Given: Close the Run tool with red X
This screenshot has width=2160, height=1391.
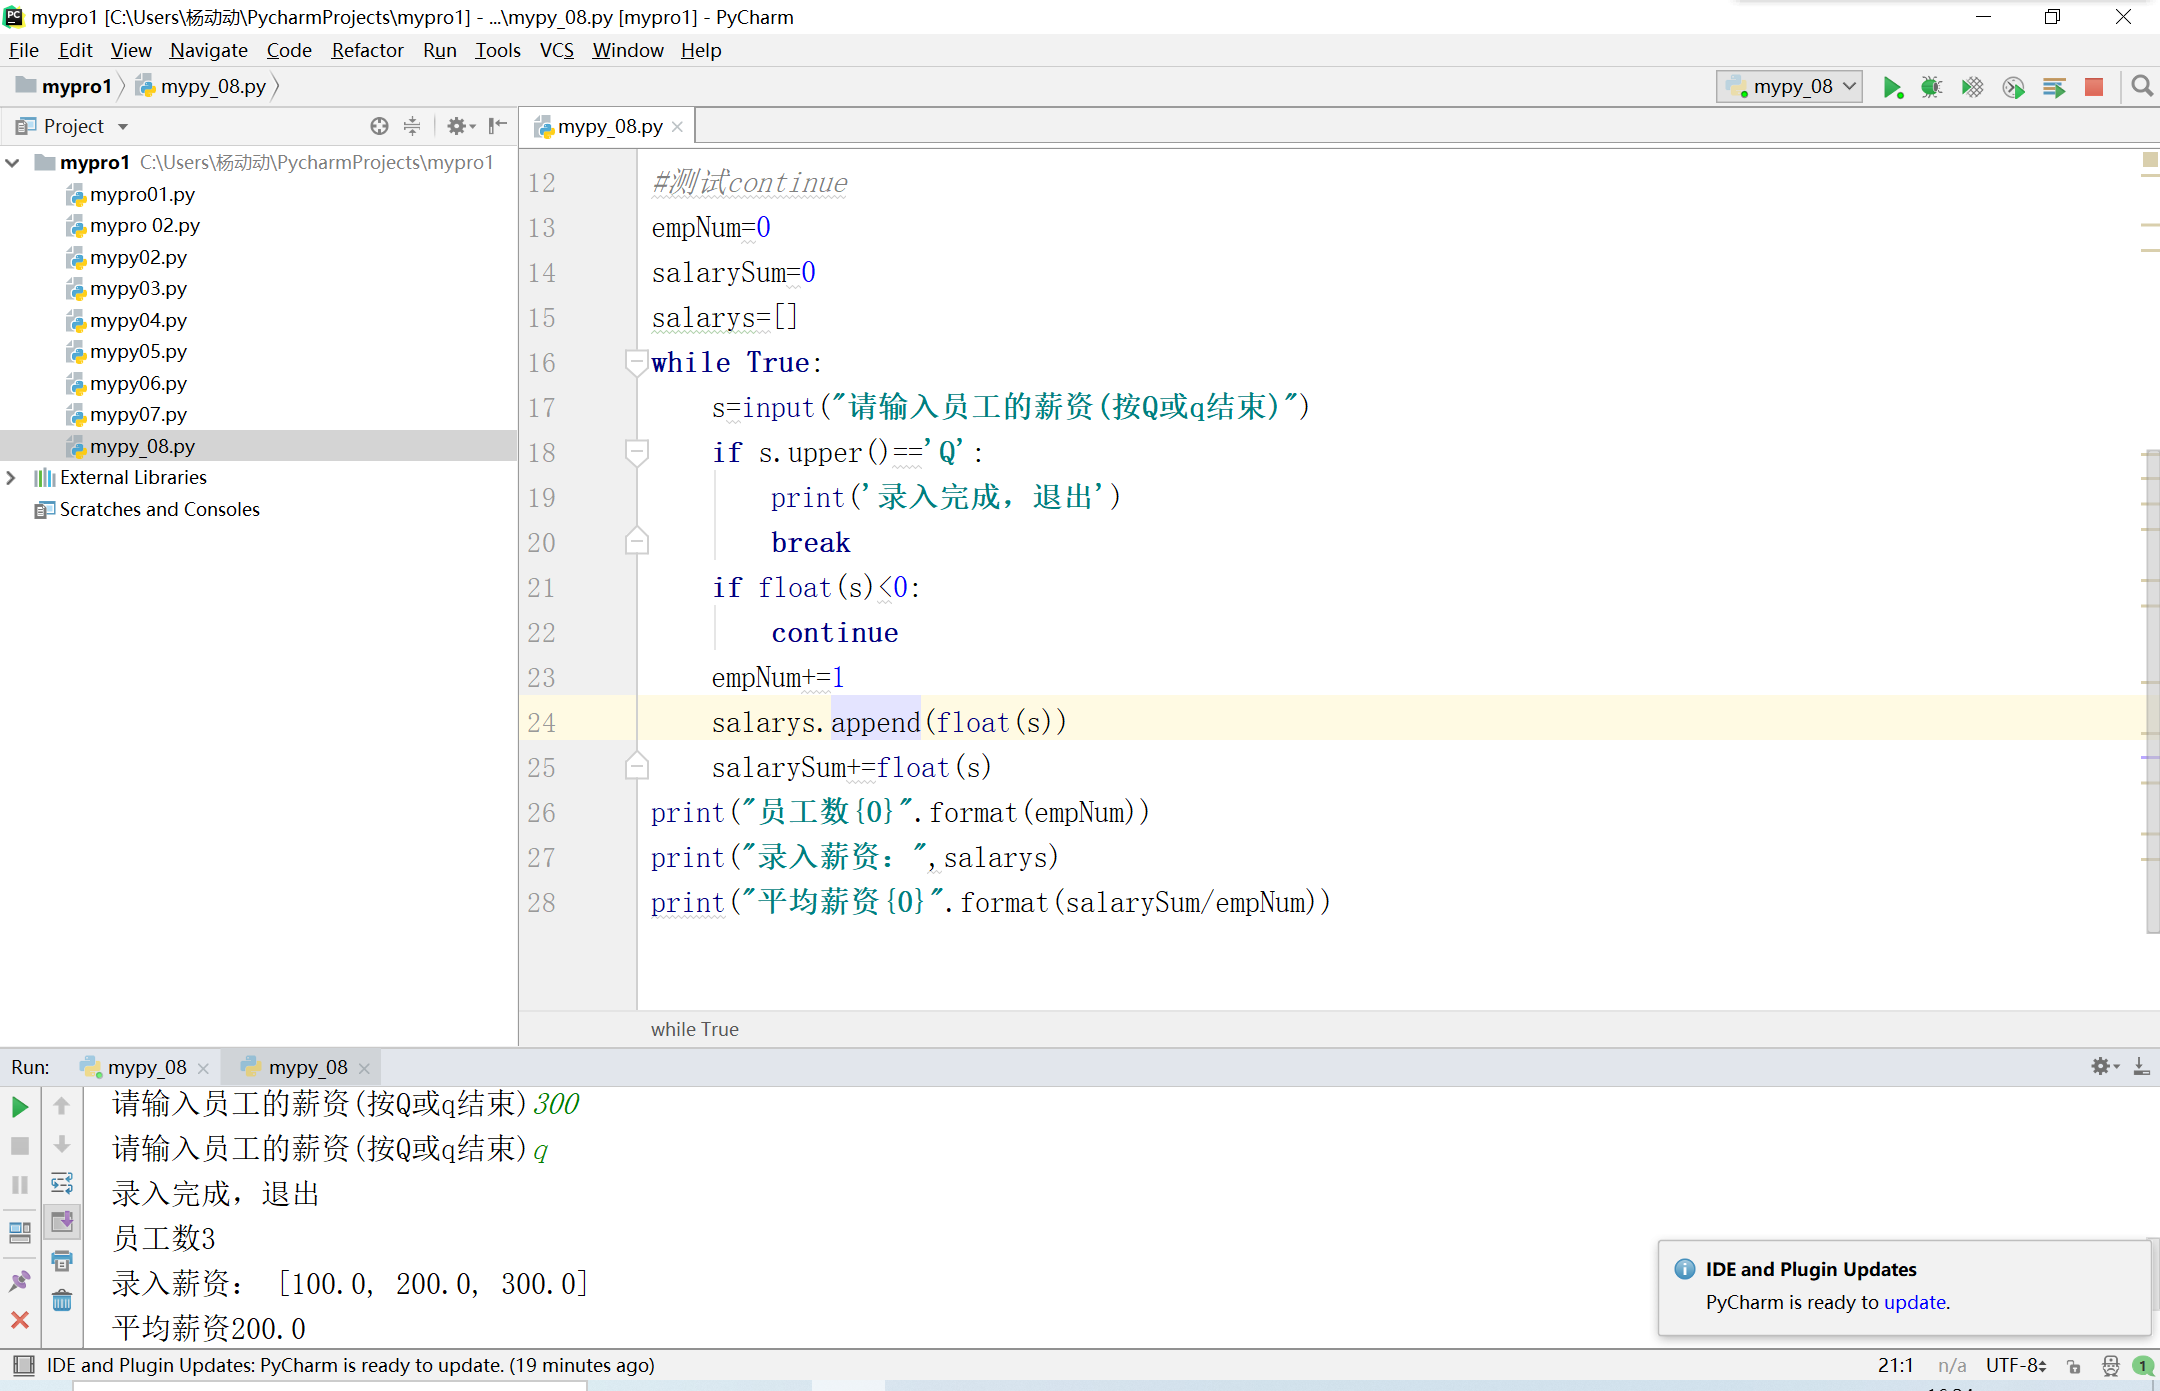Looking at the screenshot, I should tap(19, 1320).
